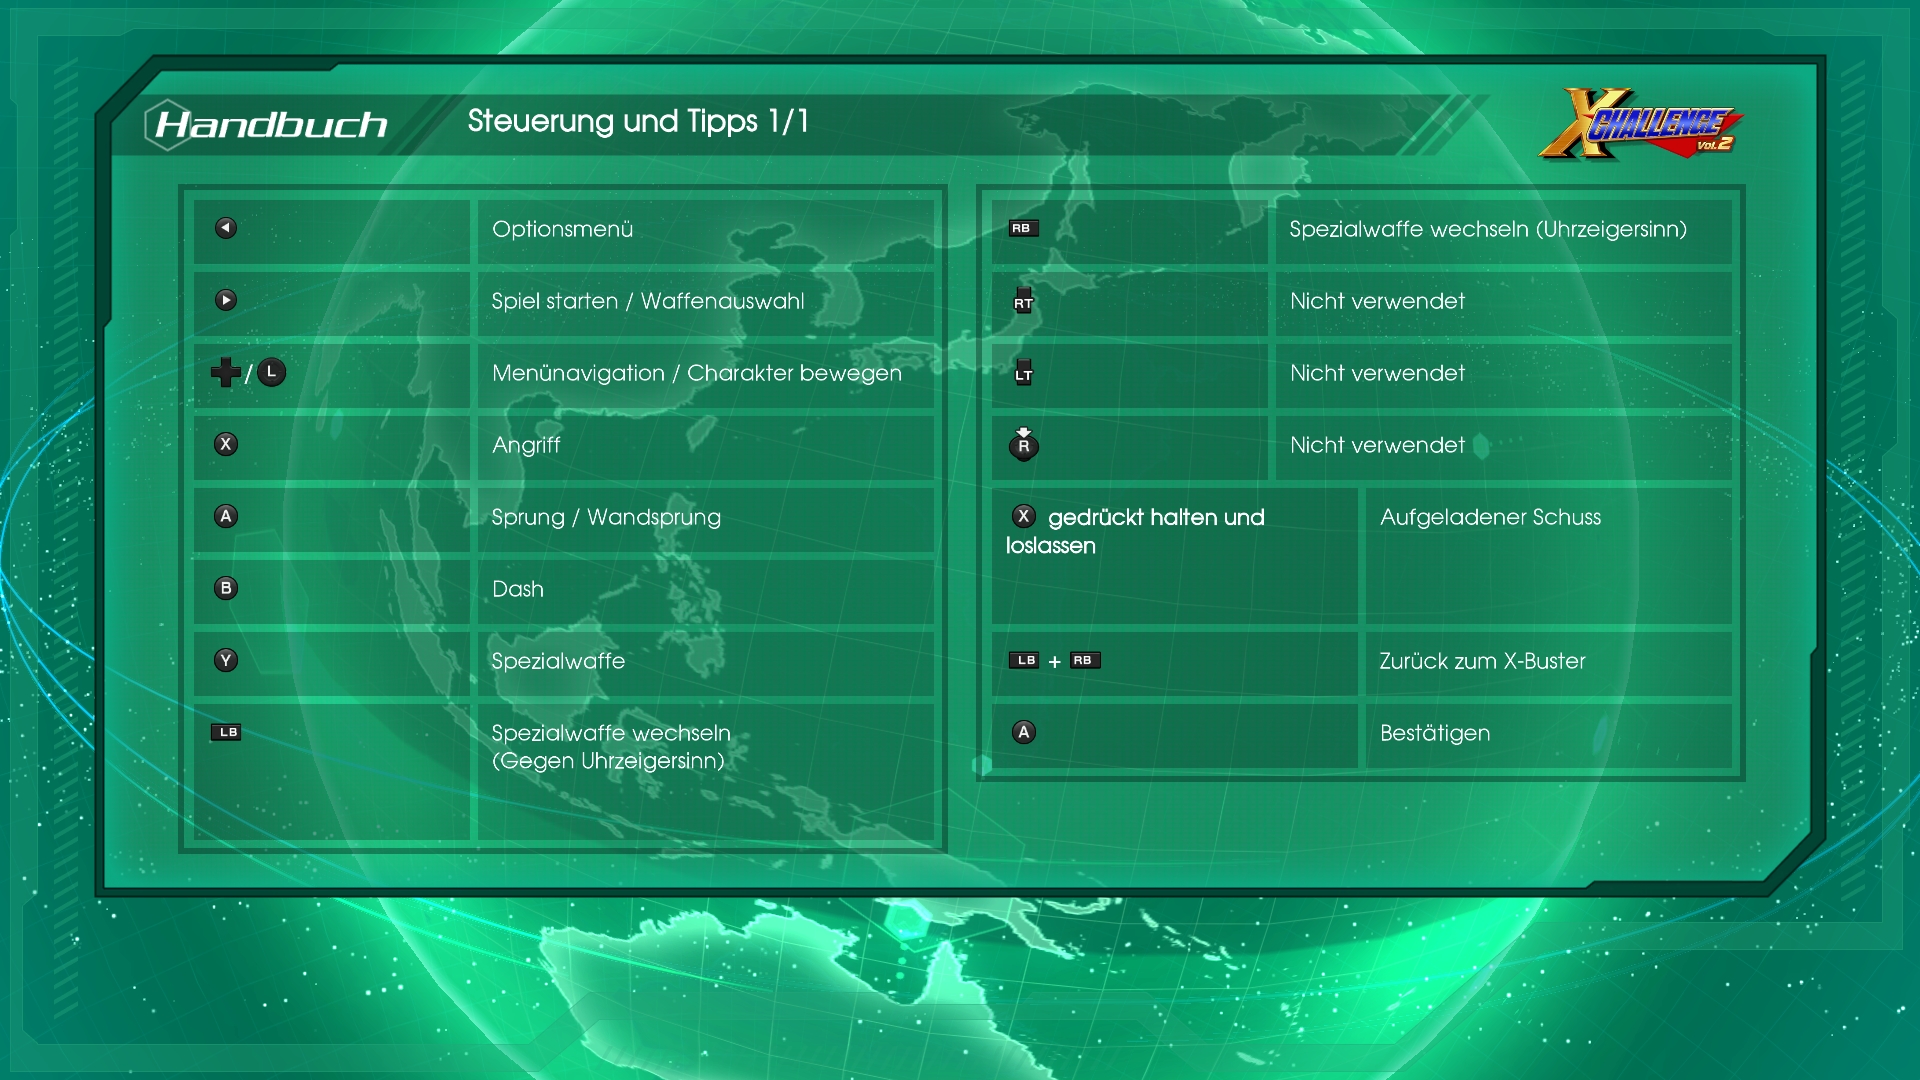Click the RT trigger icon
The height and width of the screenshot is (1080, 1920).
tap(1023, 301)
